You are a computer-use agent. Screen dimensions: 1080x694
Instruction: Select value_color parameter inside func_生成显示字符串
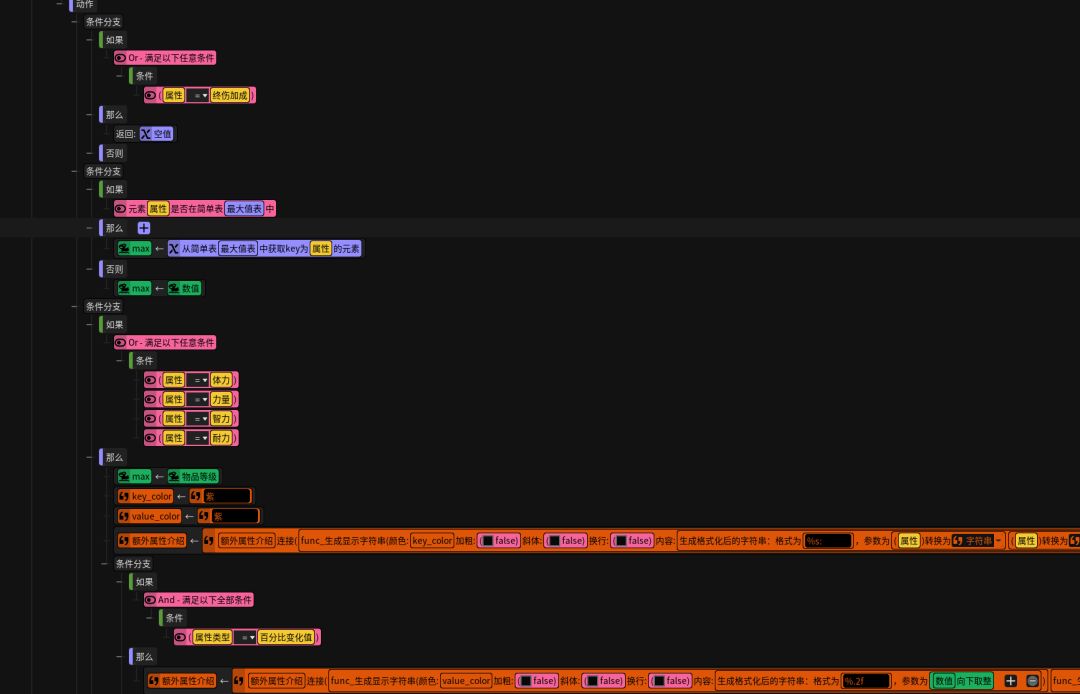coord(466,681)
